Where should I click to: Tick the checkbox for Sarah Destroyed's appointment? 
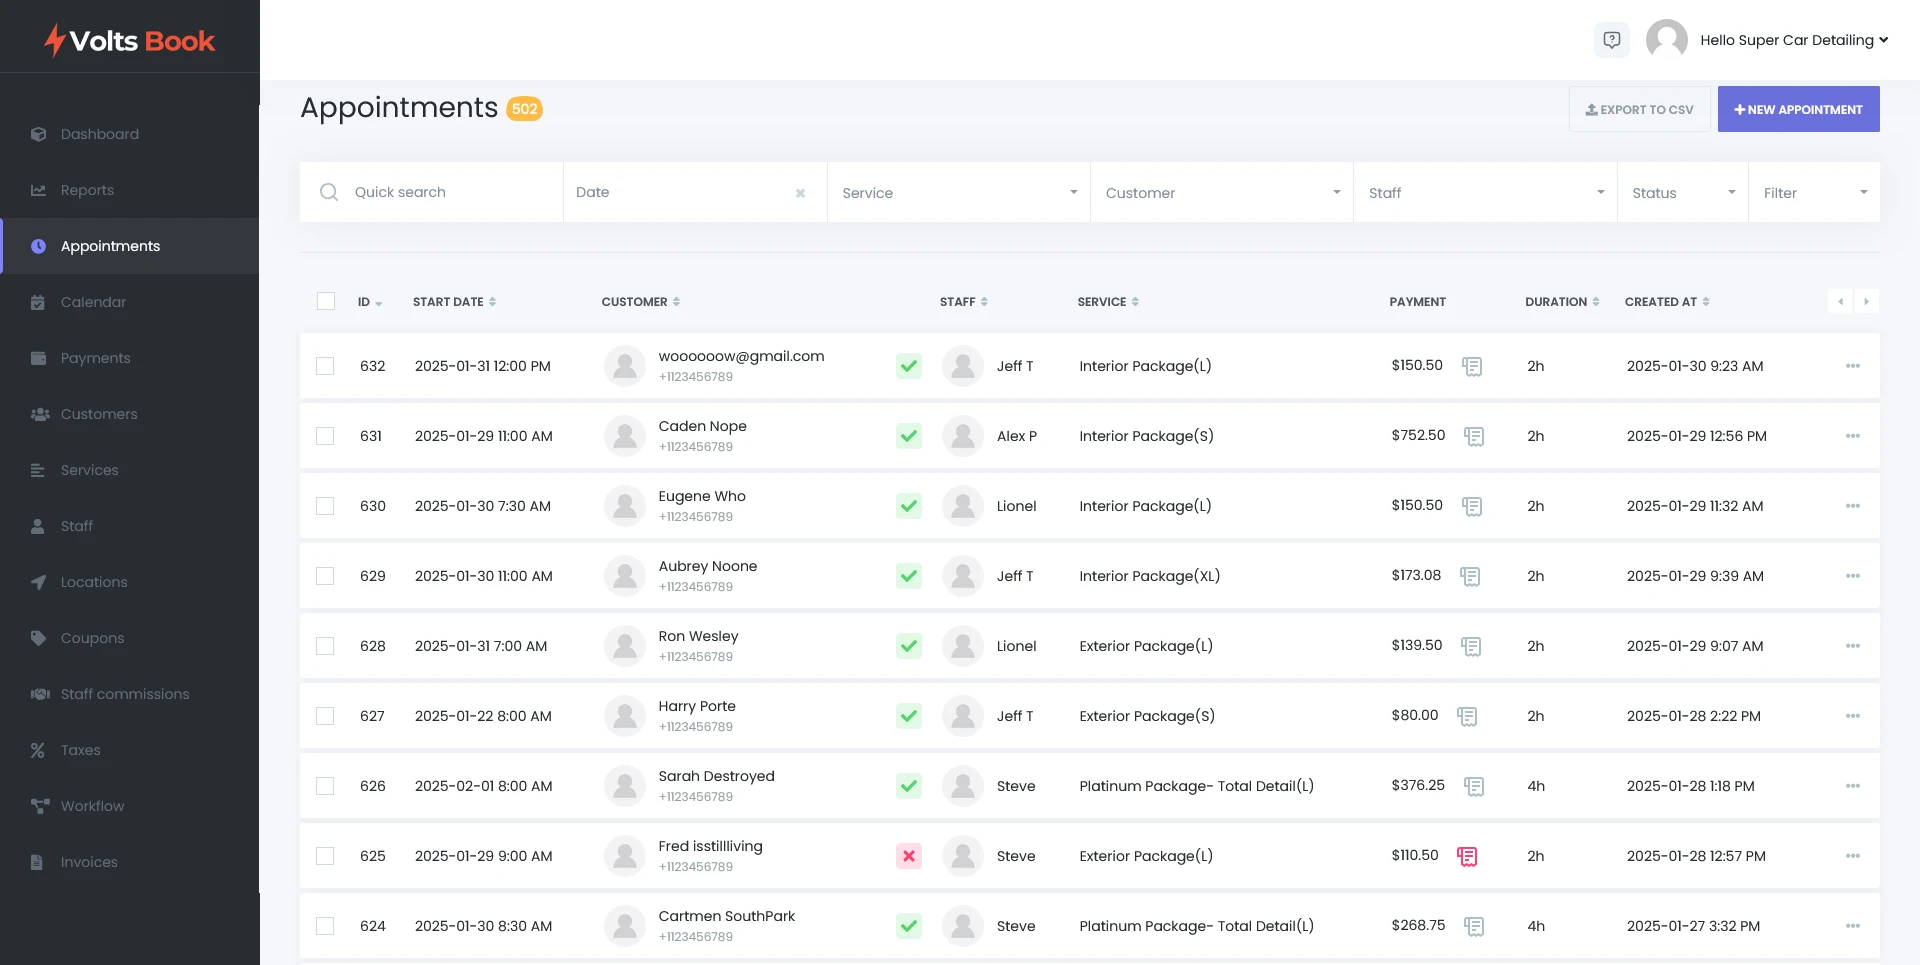point(325,786)
